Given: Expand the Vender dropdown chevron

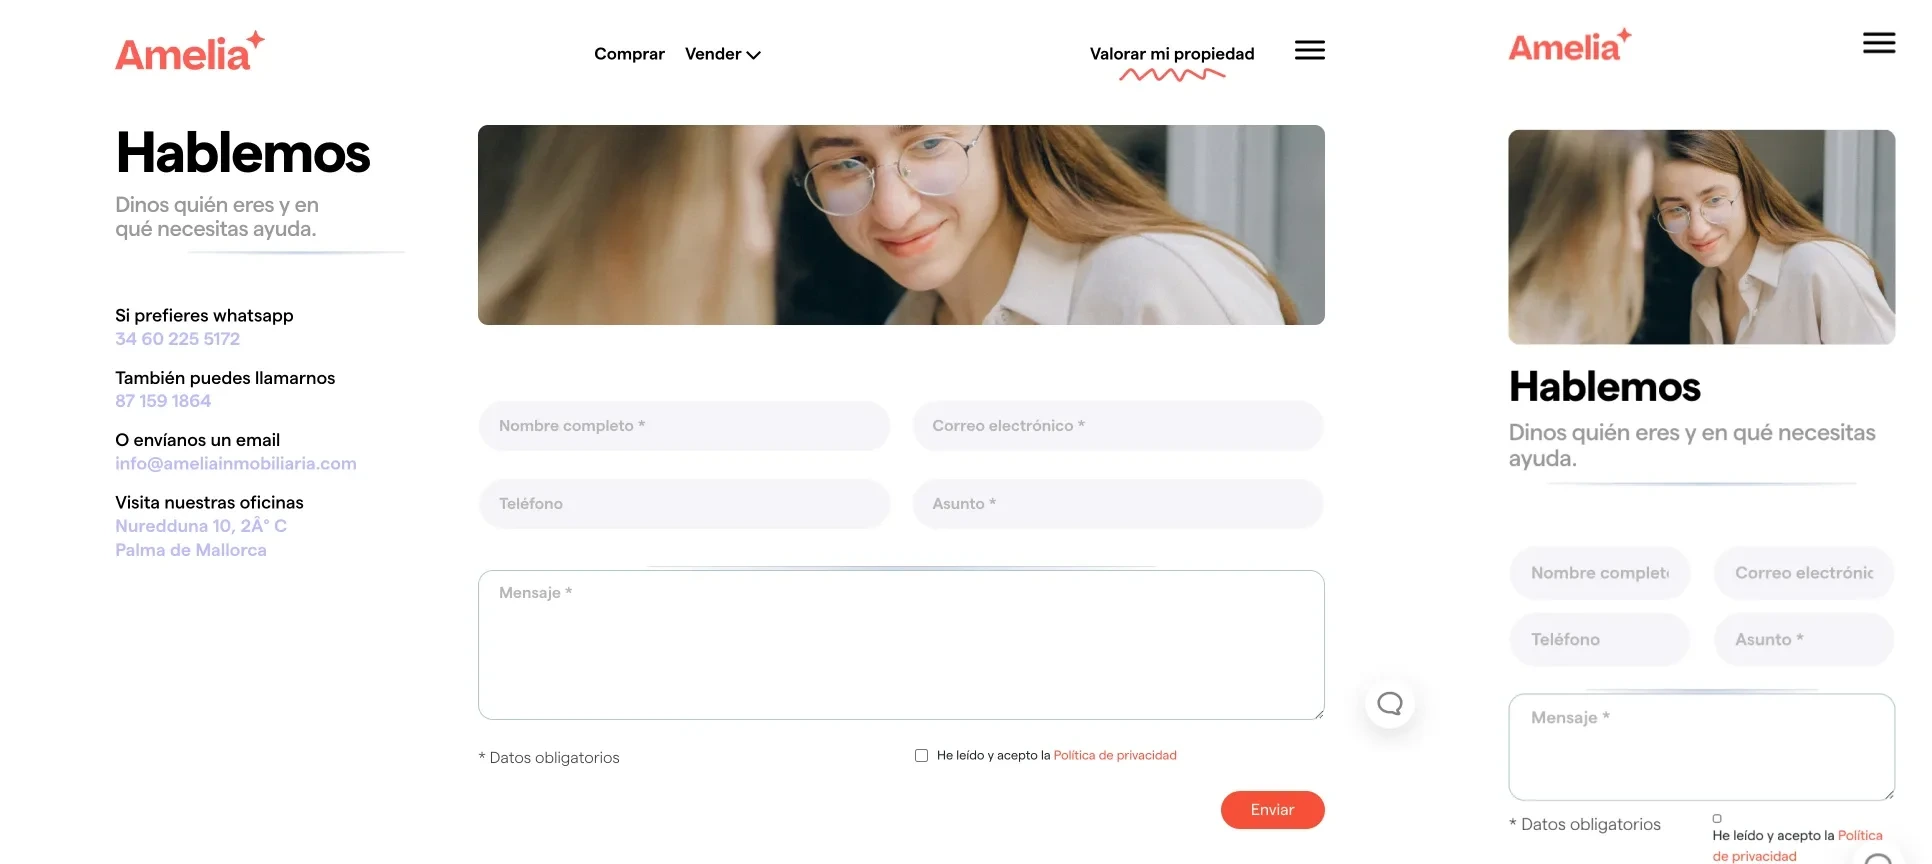Looking at the screenshot, I should pyautogui.click(x=754, y=55).
